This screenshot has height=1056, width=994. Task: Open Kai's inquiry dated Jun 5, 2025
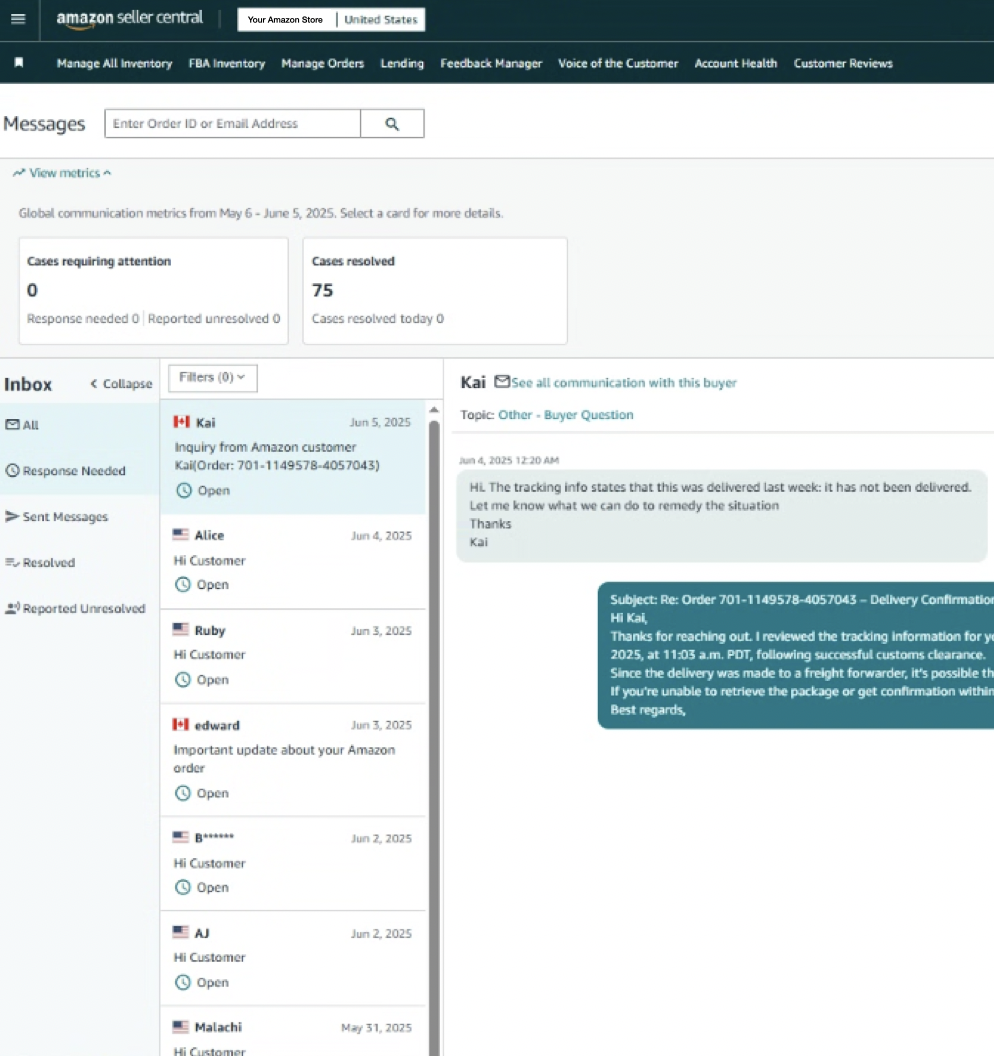coord(293,457)
